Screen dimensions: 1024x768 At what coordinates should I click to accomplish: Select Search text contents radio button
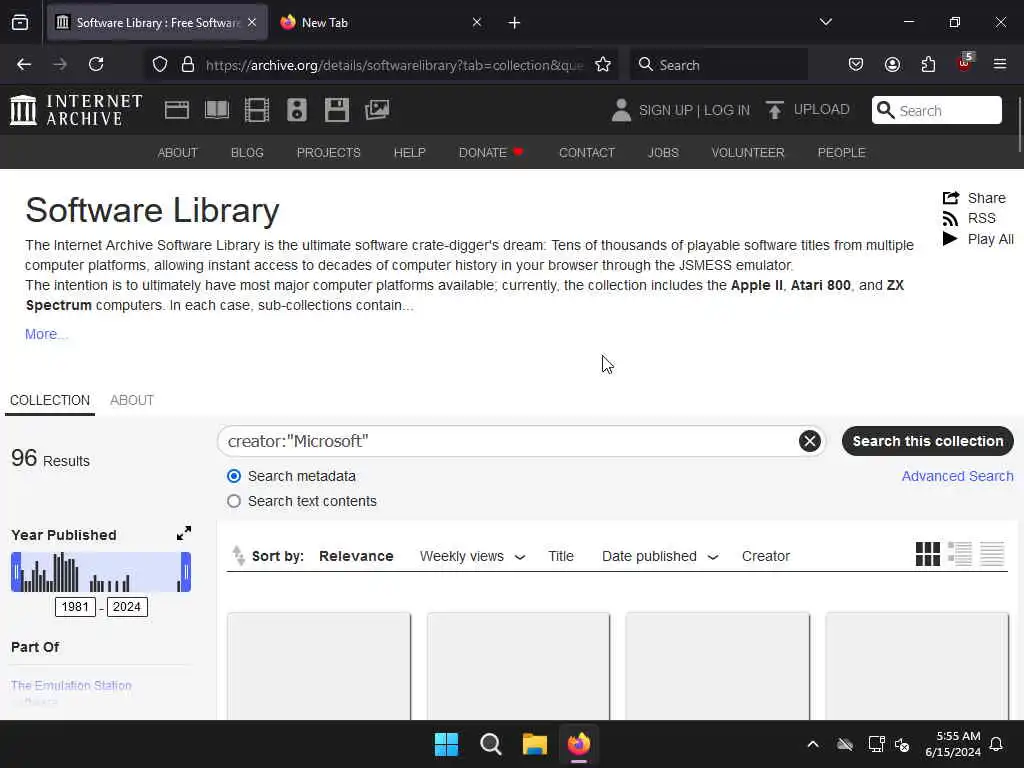(234, 501)
